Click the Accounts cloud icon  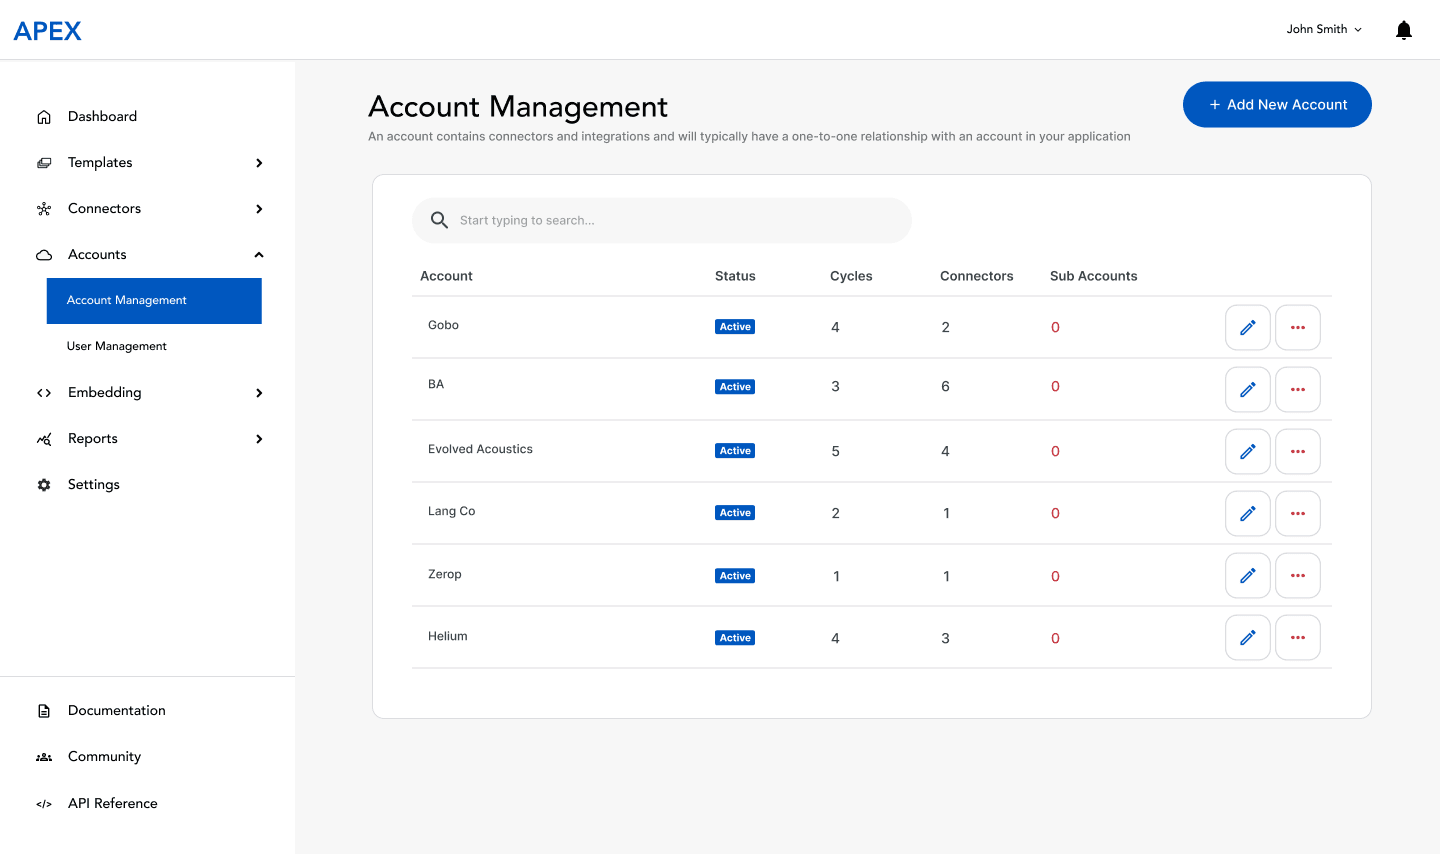[x=44, y=254]
